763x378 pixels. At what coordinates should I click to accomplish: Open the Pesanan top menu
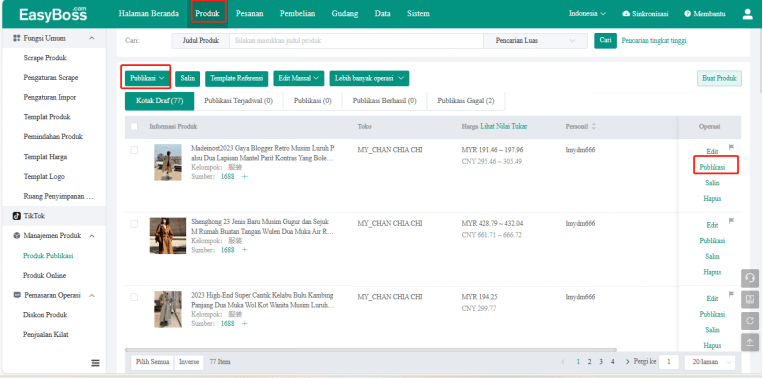coord(250,14)
